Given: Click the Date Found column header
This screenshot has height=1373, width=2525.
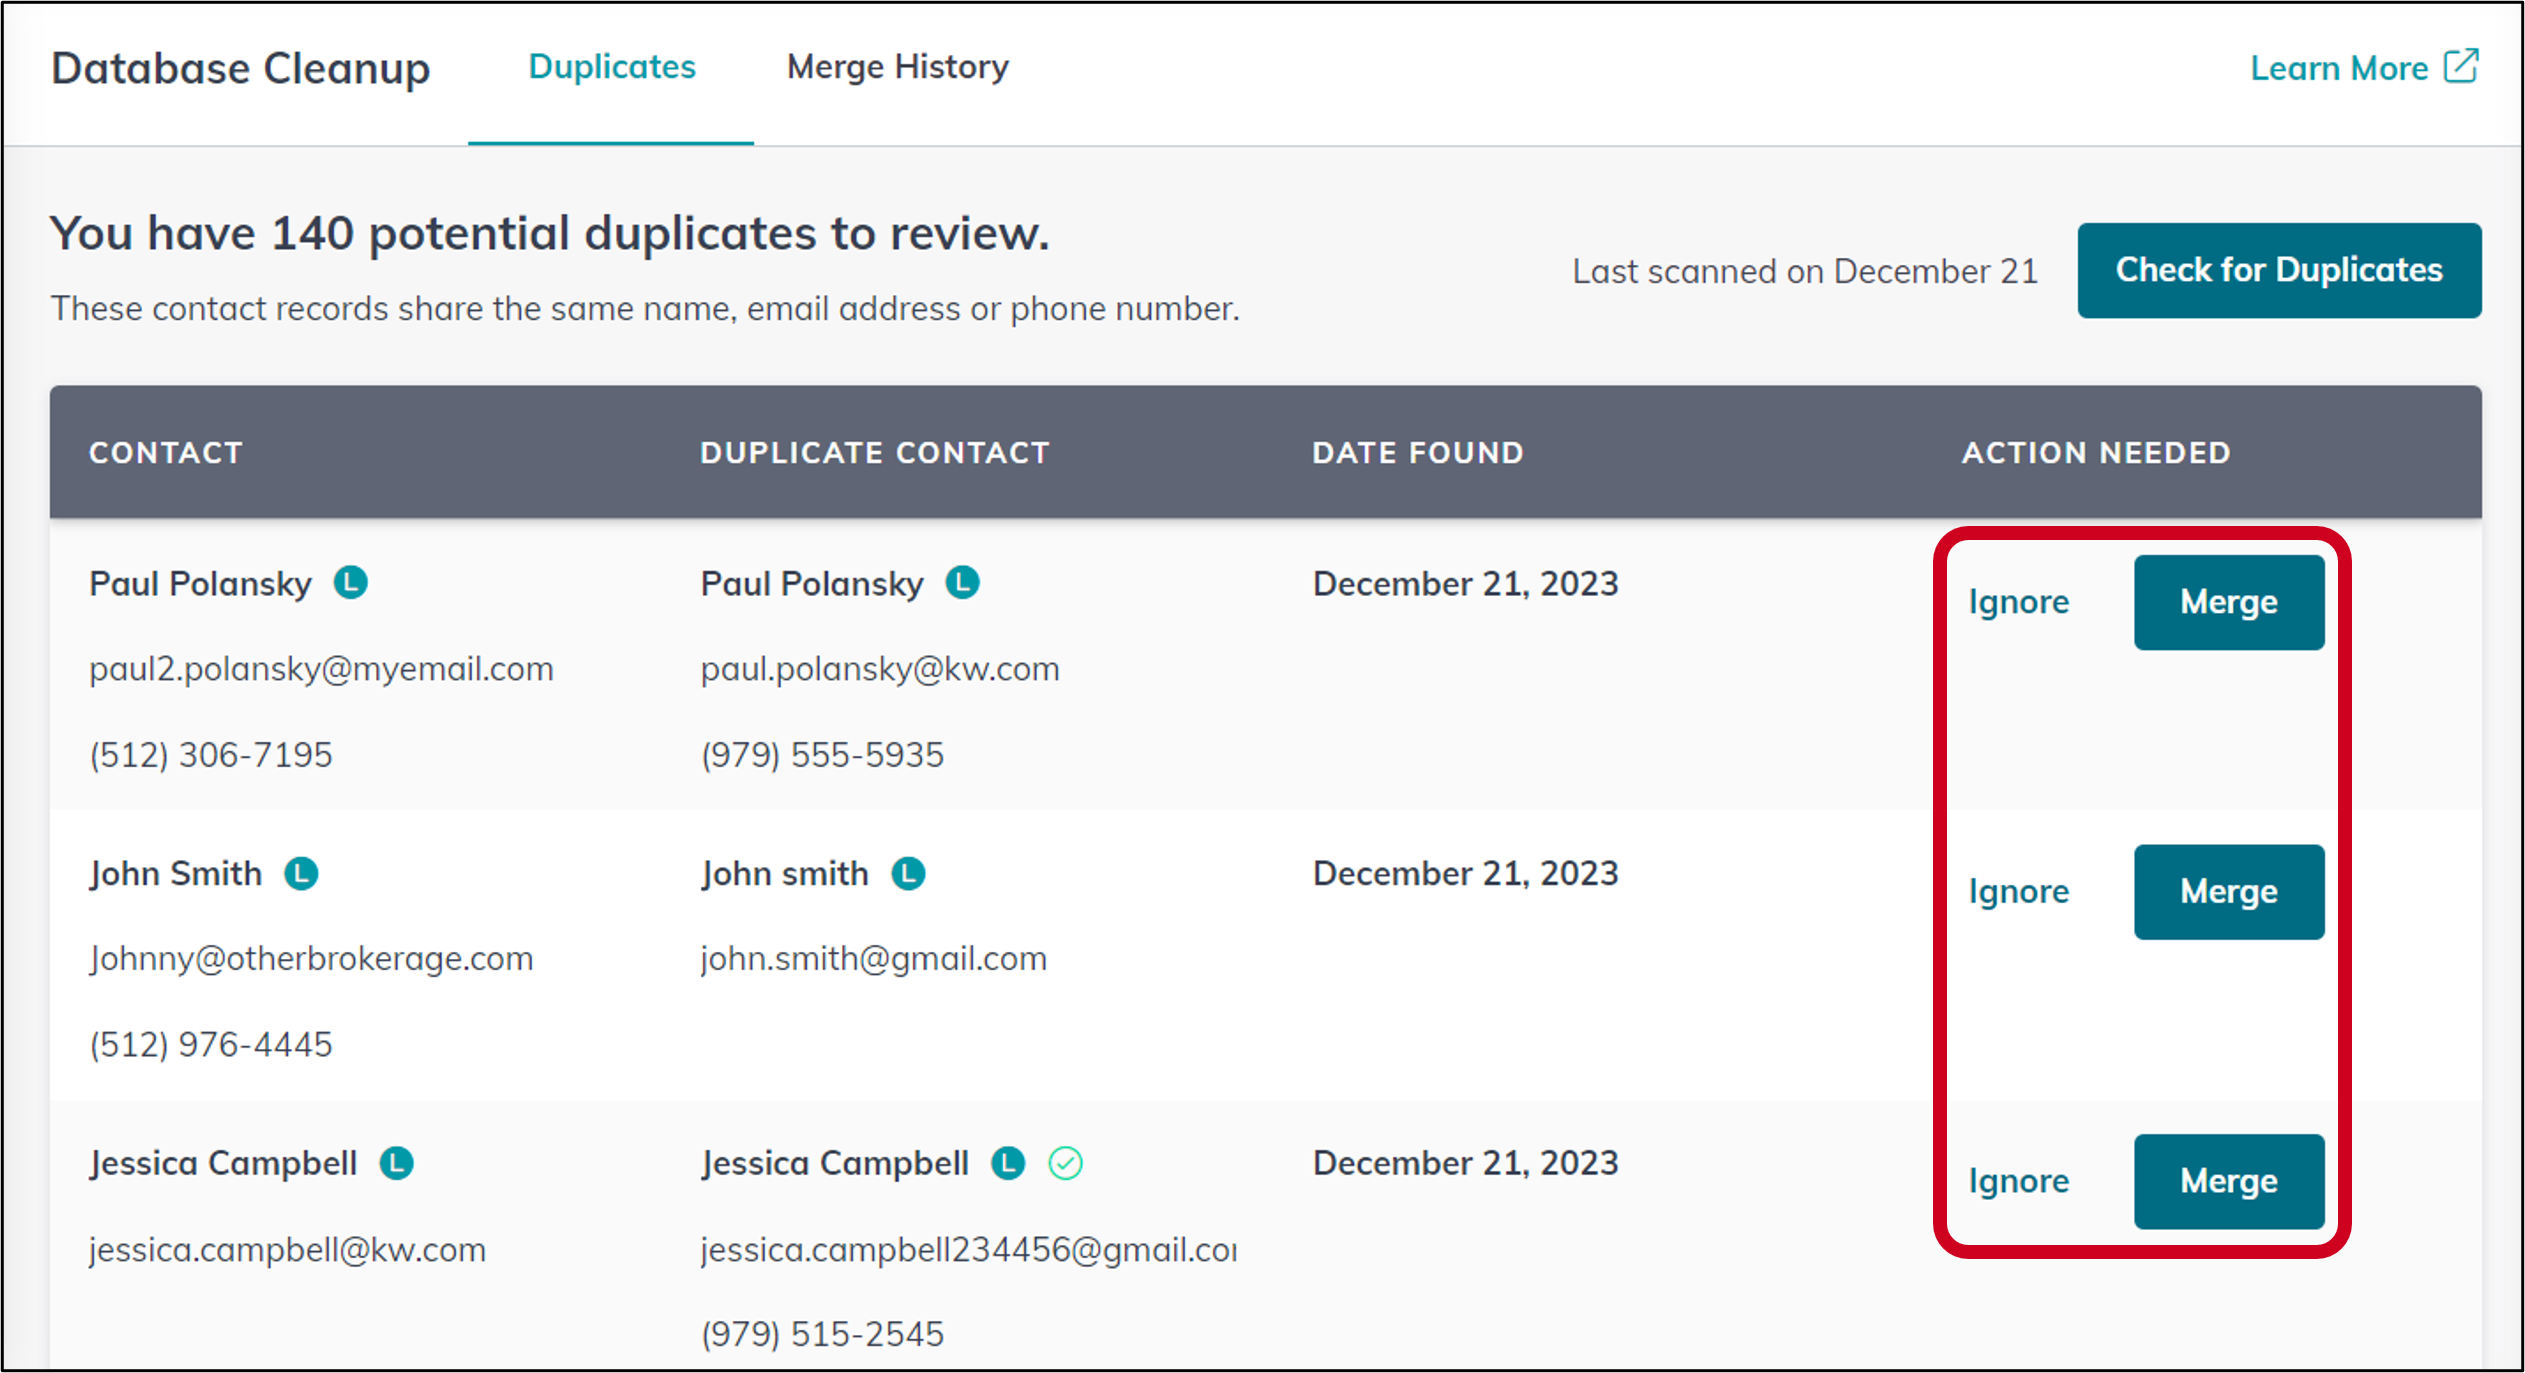Looking at the screenshot, I should [x=1418, y=453].
